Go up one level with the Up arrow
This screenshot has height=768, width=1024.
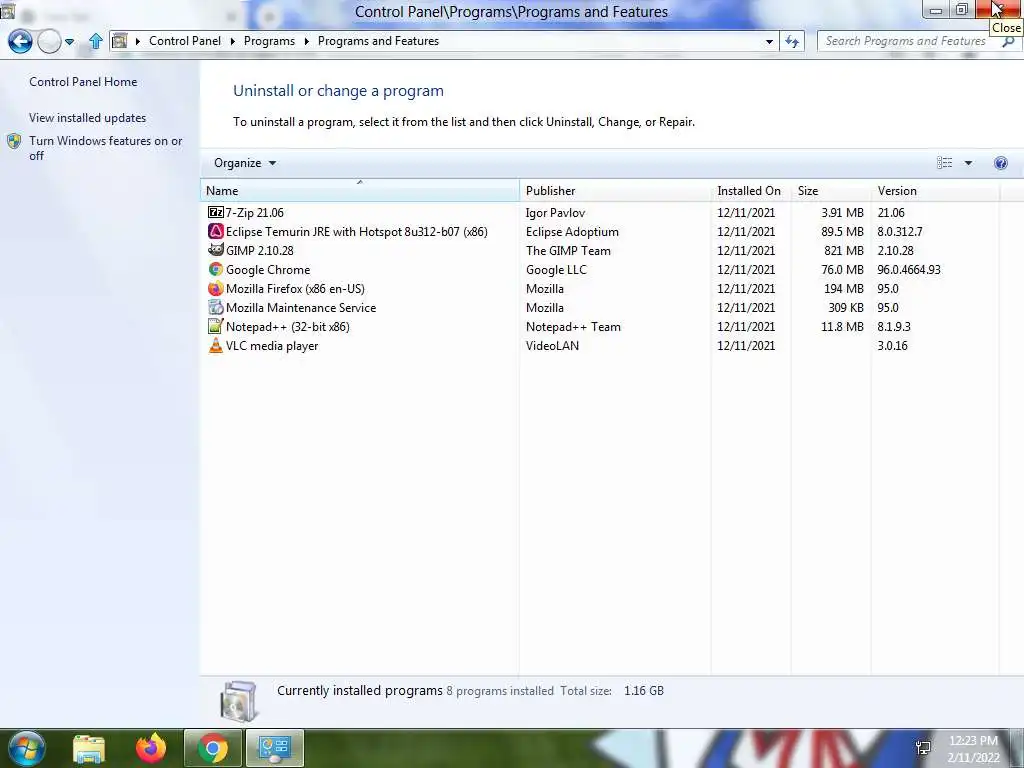[x=95, y=41]
